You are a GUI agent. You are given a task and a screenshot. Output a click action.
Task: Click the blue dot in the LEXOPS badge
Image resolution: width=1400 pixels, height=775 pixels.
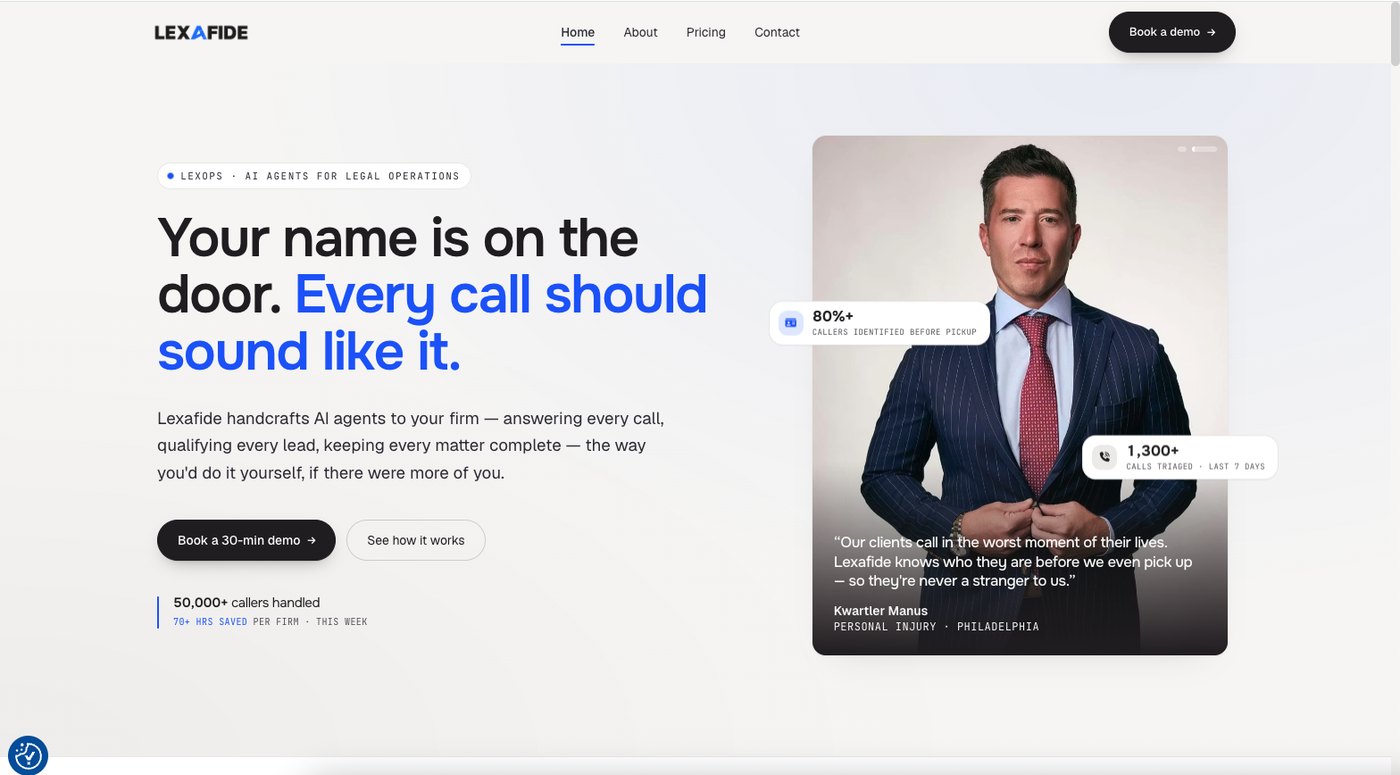click(170, 176)
